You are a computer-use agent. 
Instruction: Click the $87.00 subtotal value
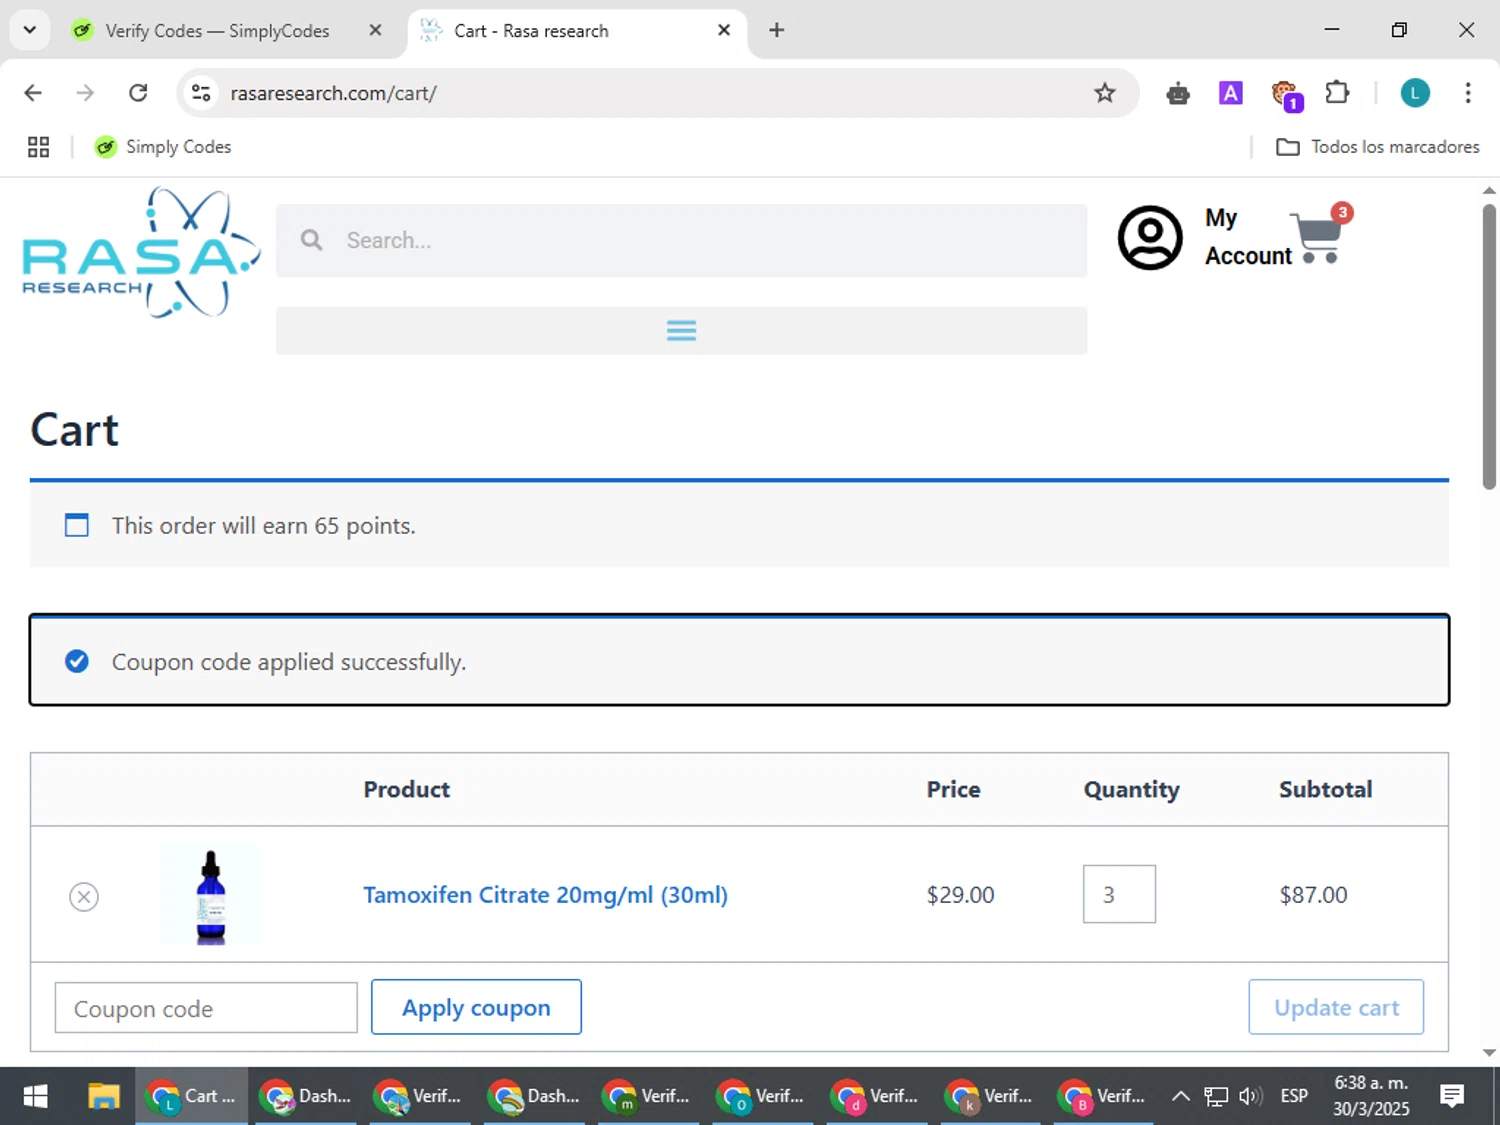coord(1313,895)
